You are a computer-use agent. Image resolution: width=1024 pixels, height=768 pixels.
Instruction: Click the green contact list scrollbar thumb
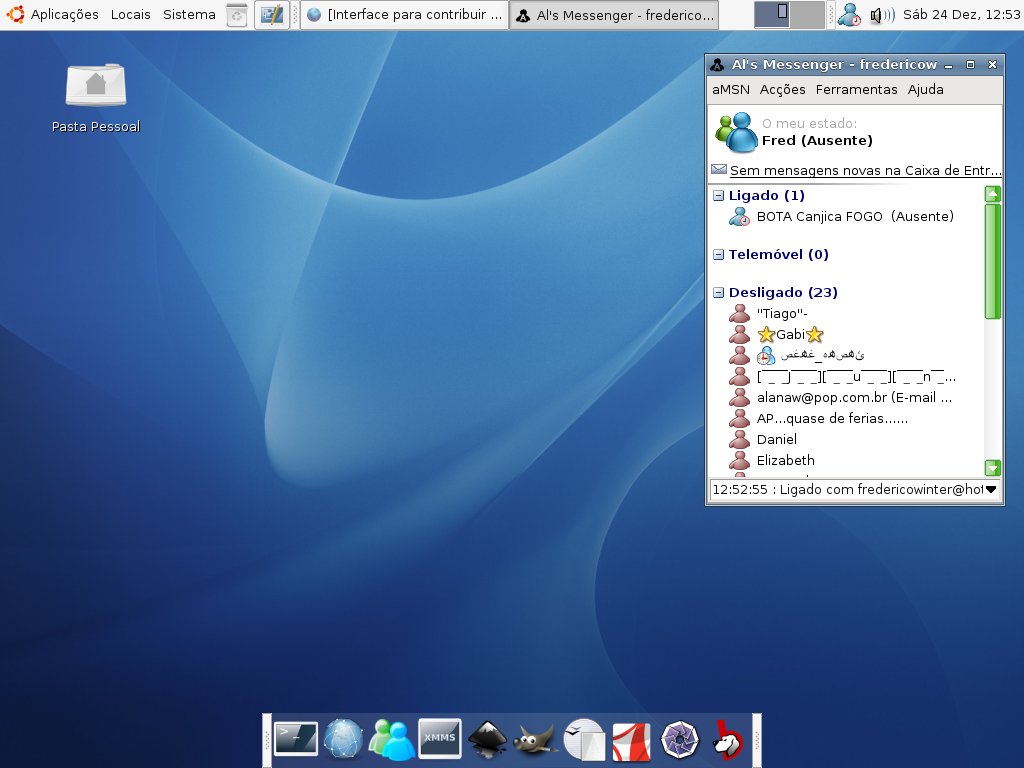tap(993, 261)
